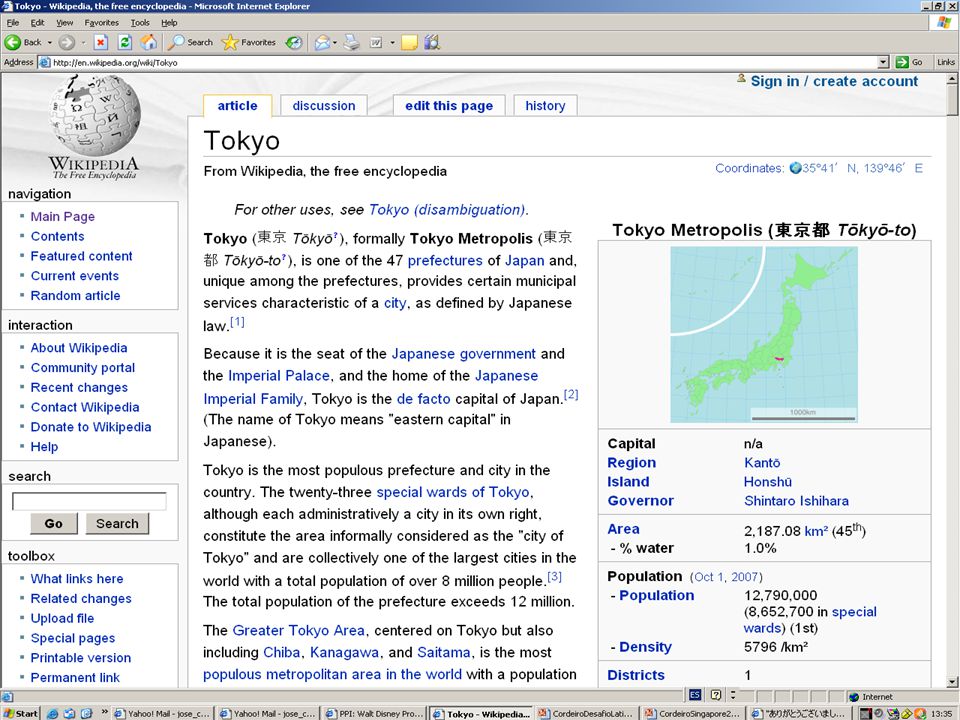Screen dimensions: 960x720
Task: Open the Forward button history dropdown arrow
Action: (83, 43)
